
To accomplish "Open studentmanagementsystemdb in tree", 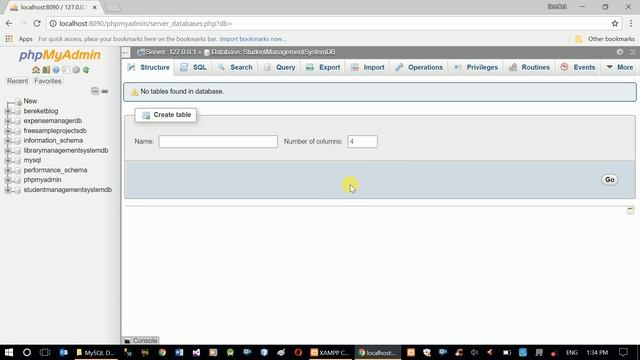I will 68,190.
